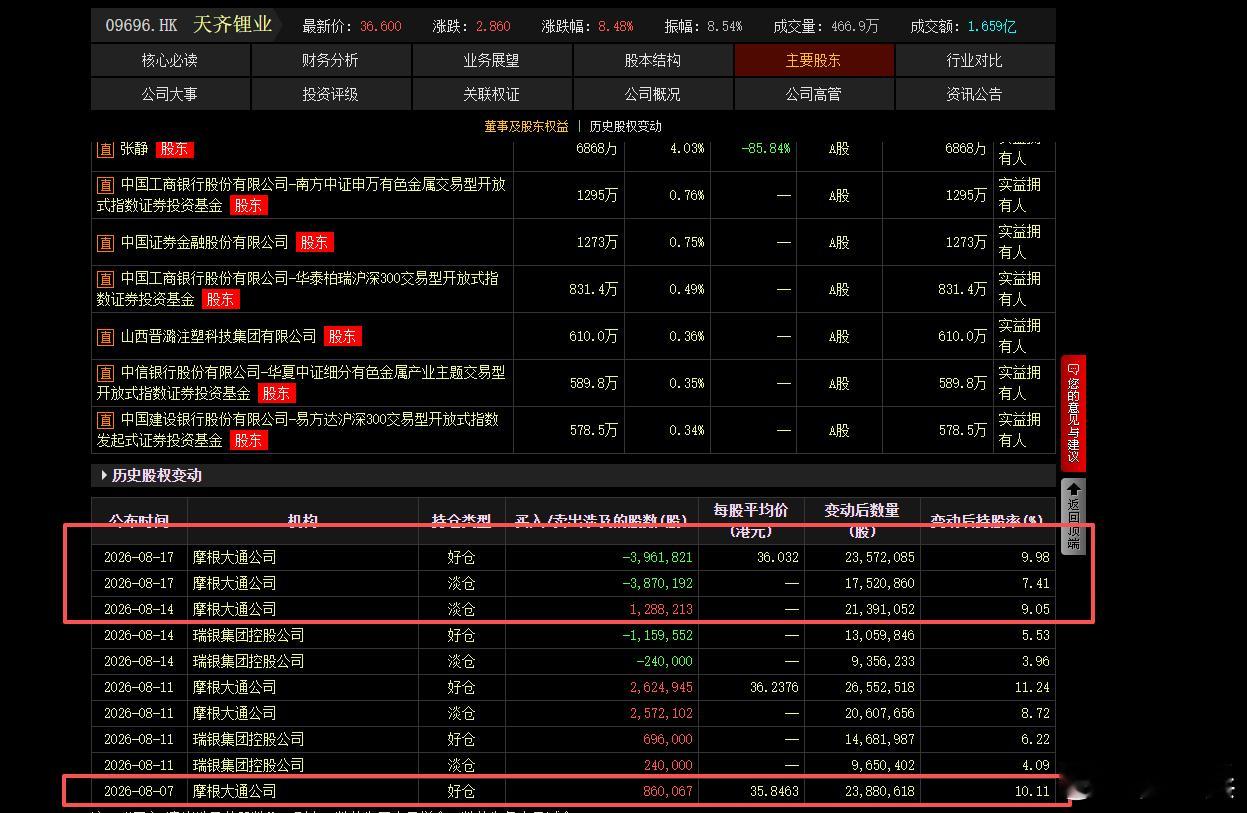Click the 直 icon beside 易方达沪深300 fund
Viewport: 1247px width, 813px height.
click(105, 420)
